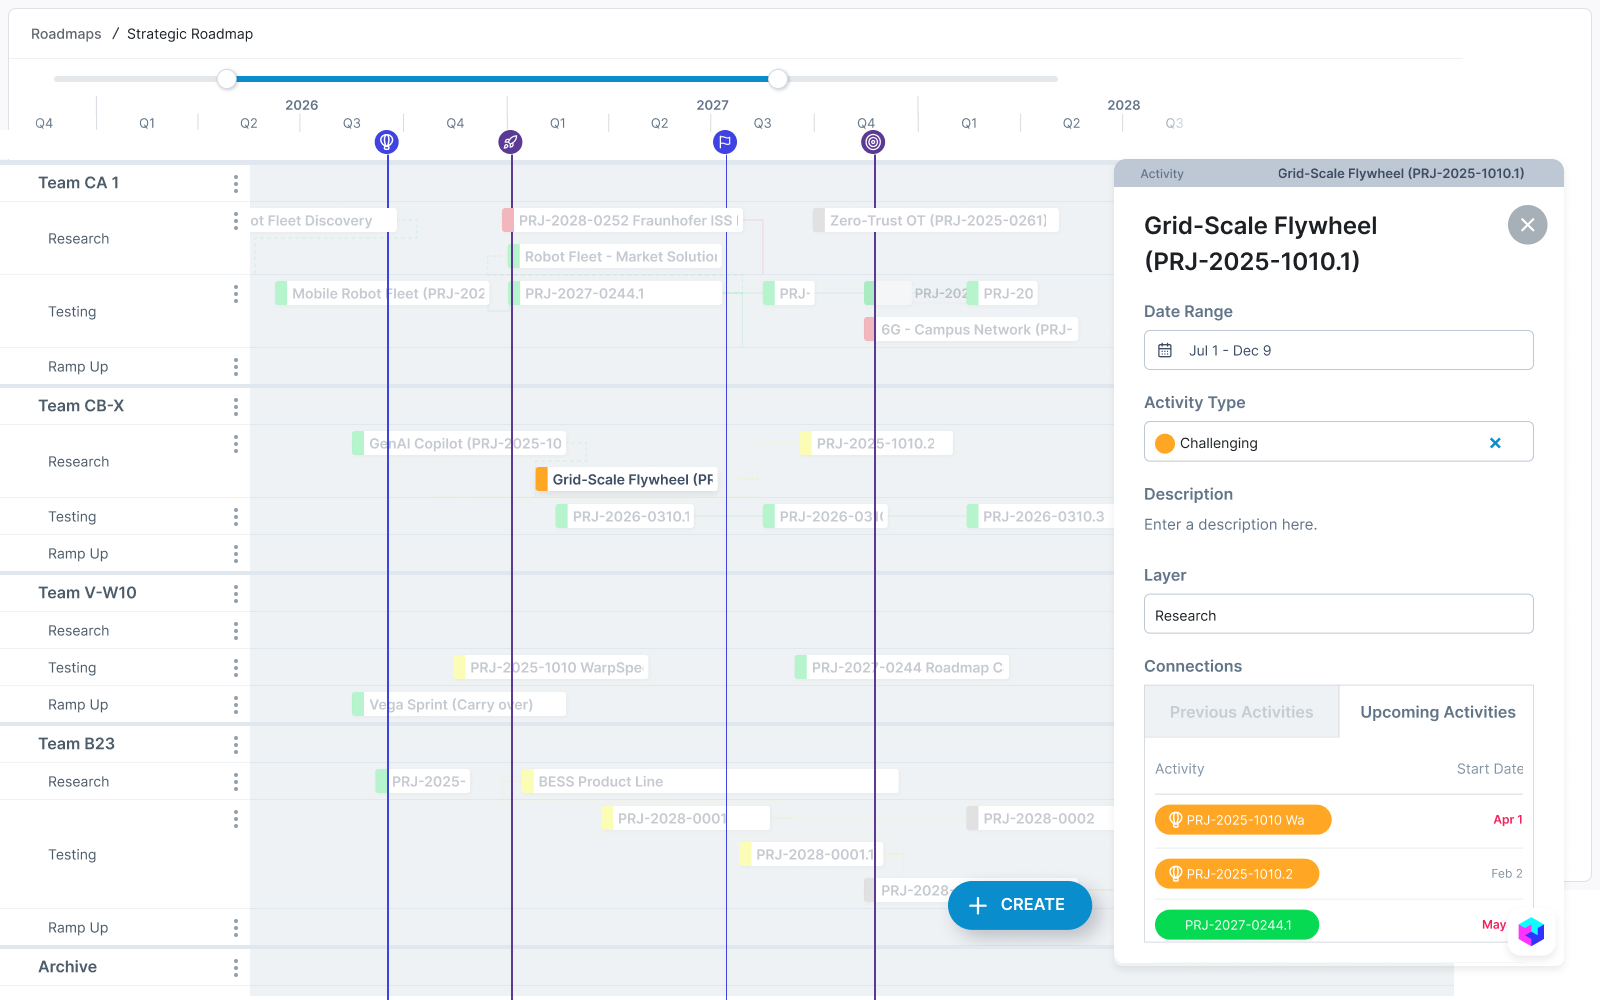Open the cube help widget icon
The image size is (1600, 1000).
1531,932
